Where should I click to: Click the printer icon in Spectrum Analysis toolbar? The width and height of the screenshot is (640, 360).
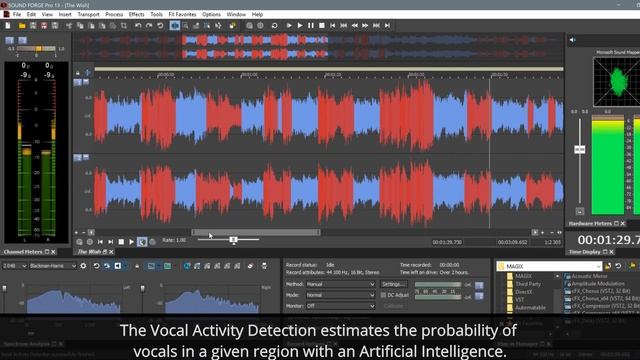[x=264, y=266]
